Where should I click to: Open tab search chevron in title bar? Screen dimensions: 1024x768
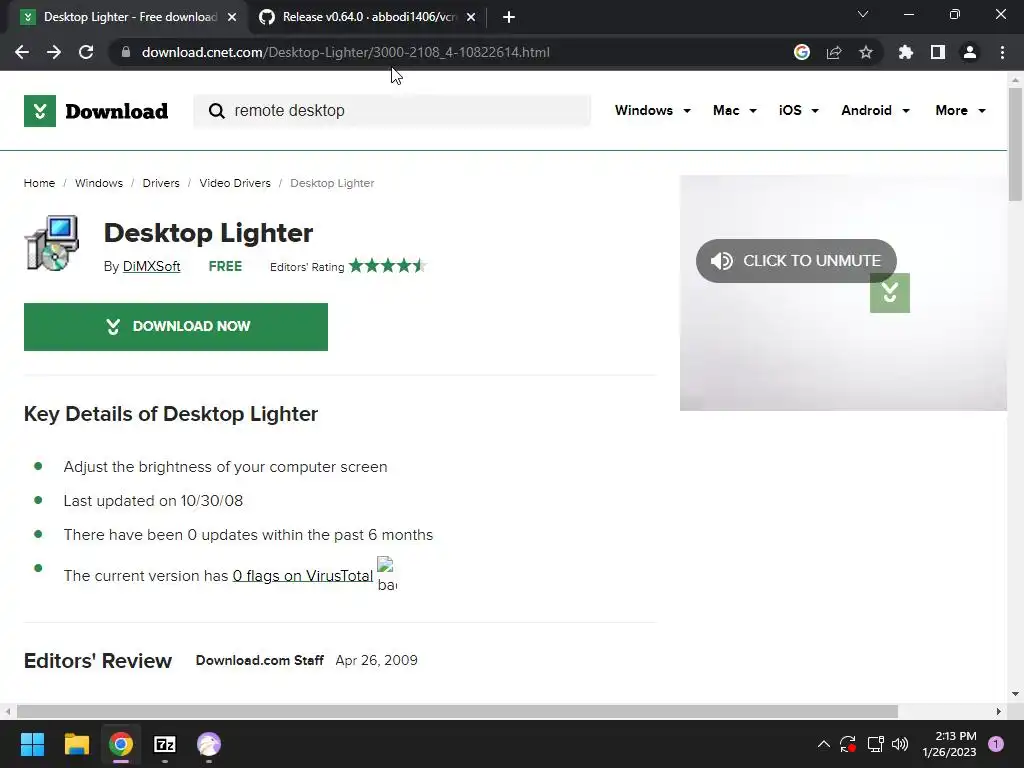click(x=863, y=14)
